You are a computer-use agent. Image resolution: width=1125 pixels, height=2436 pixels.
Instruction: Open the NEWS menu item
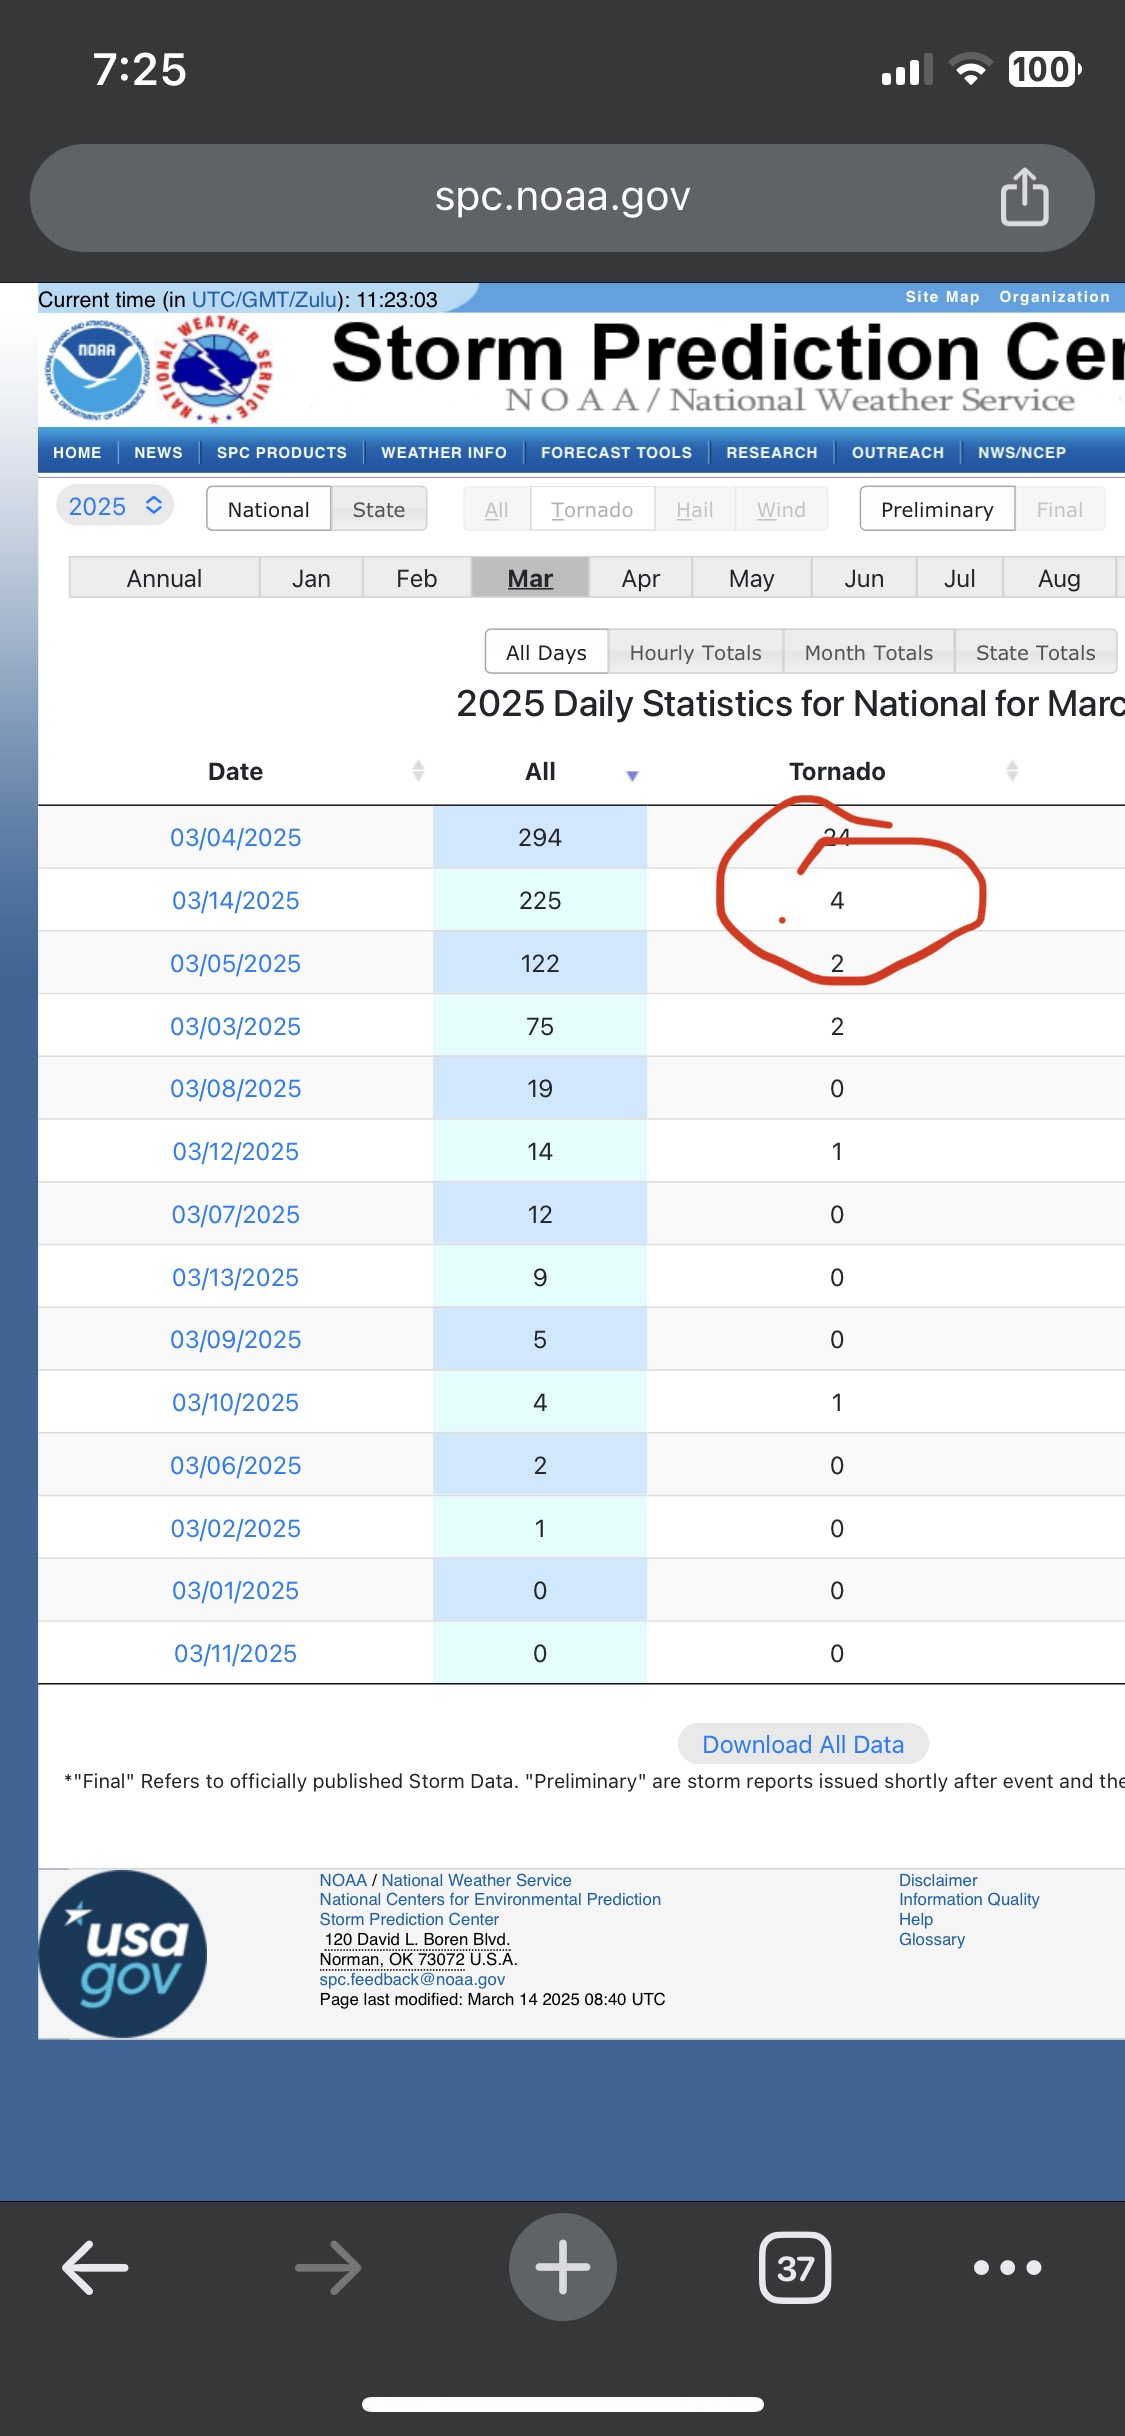[158, 452]
